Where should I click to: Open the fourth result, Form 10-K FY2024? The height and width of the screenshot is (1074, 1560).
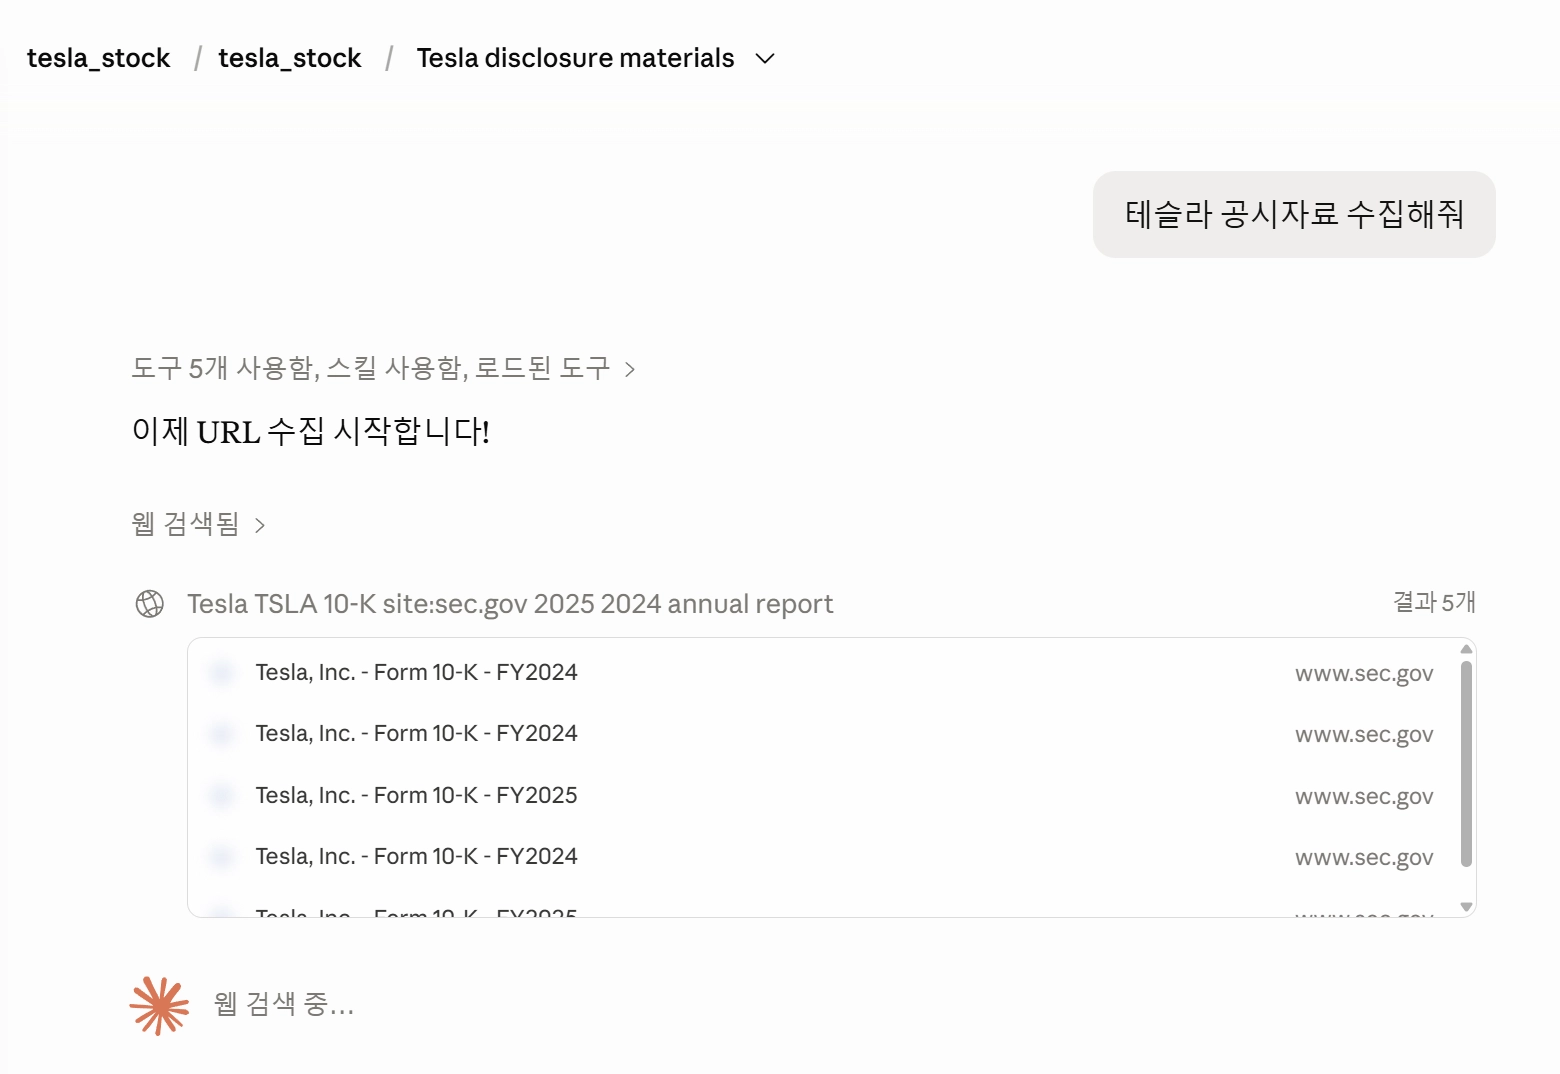[831, 857]
